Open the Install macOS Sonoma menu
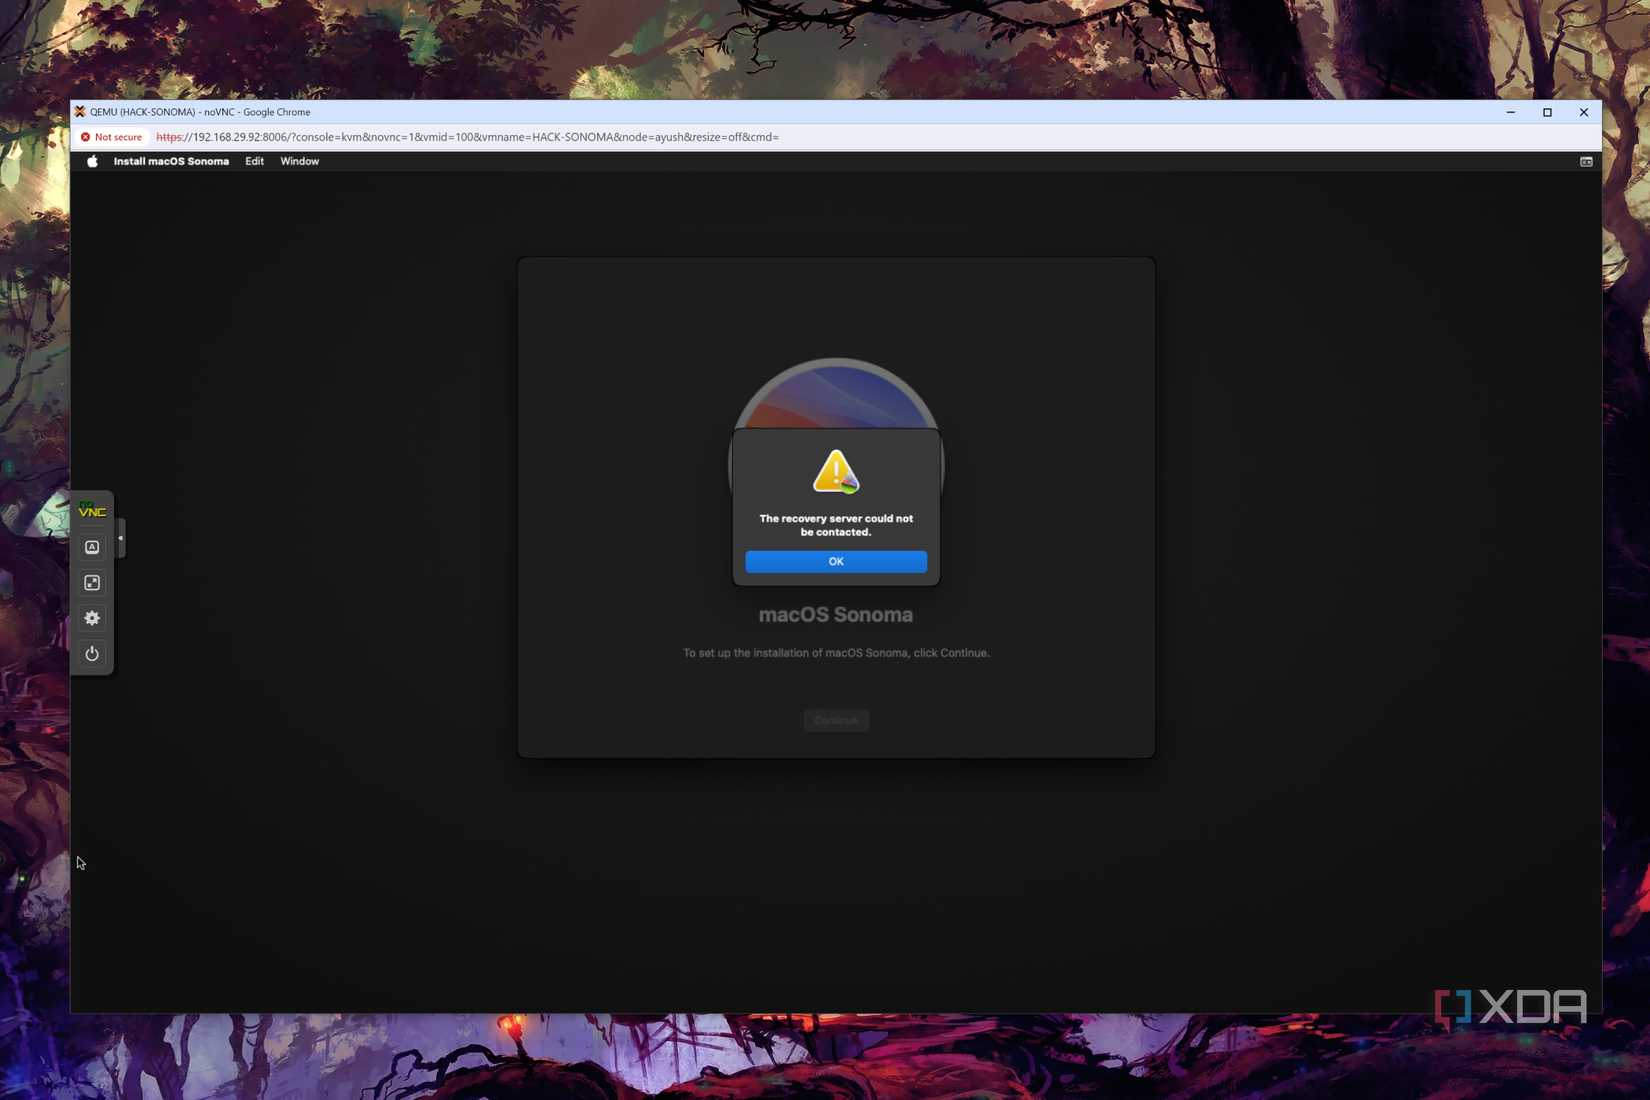 coord(171,161)
